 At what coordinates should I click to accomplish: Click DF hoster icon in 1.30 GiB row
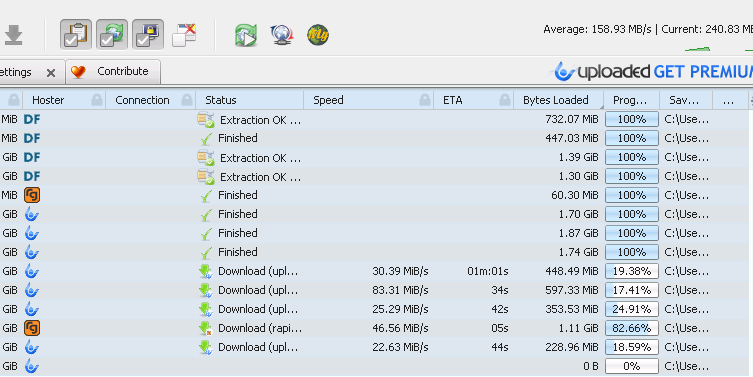tap(32, 176)
